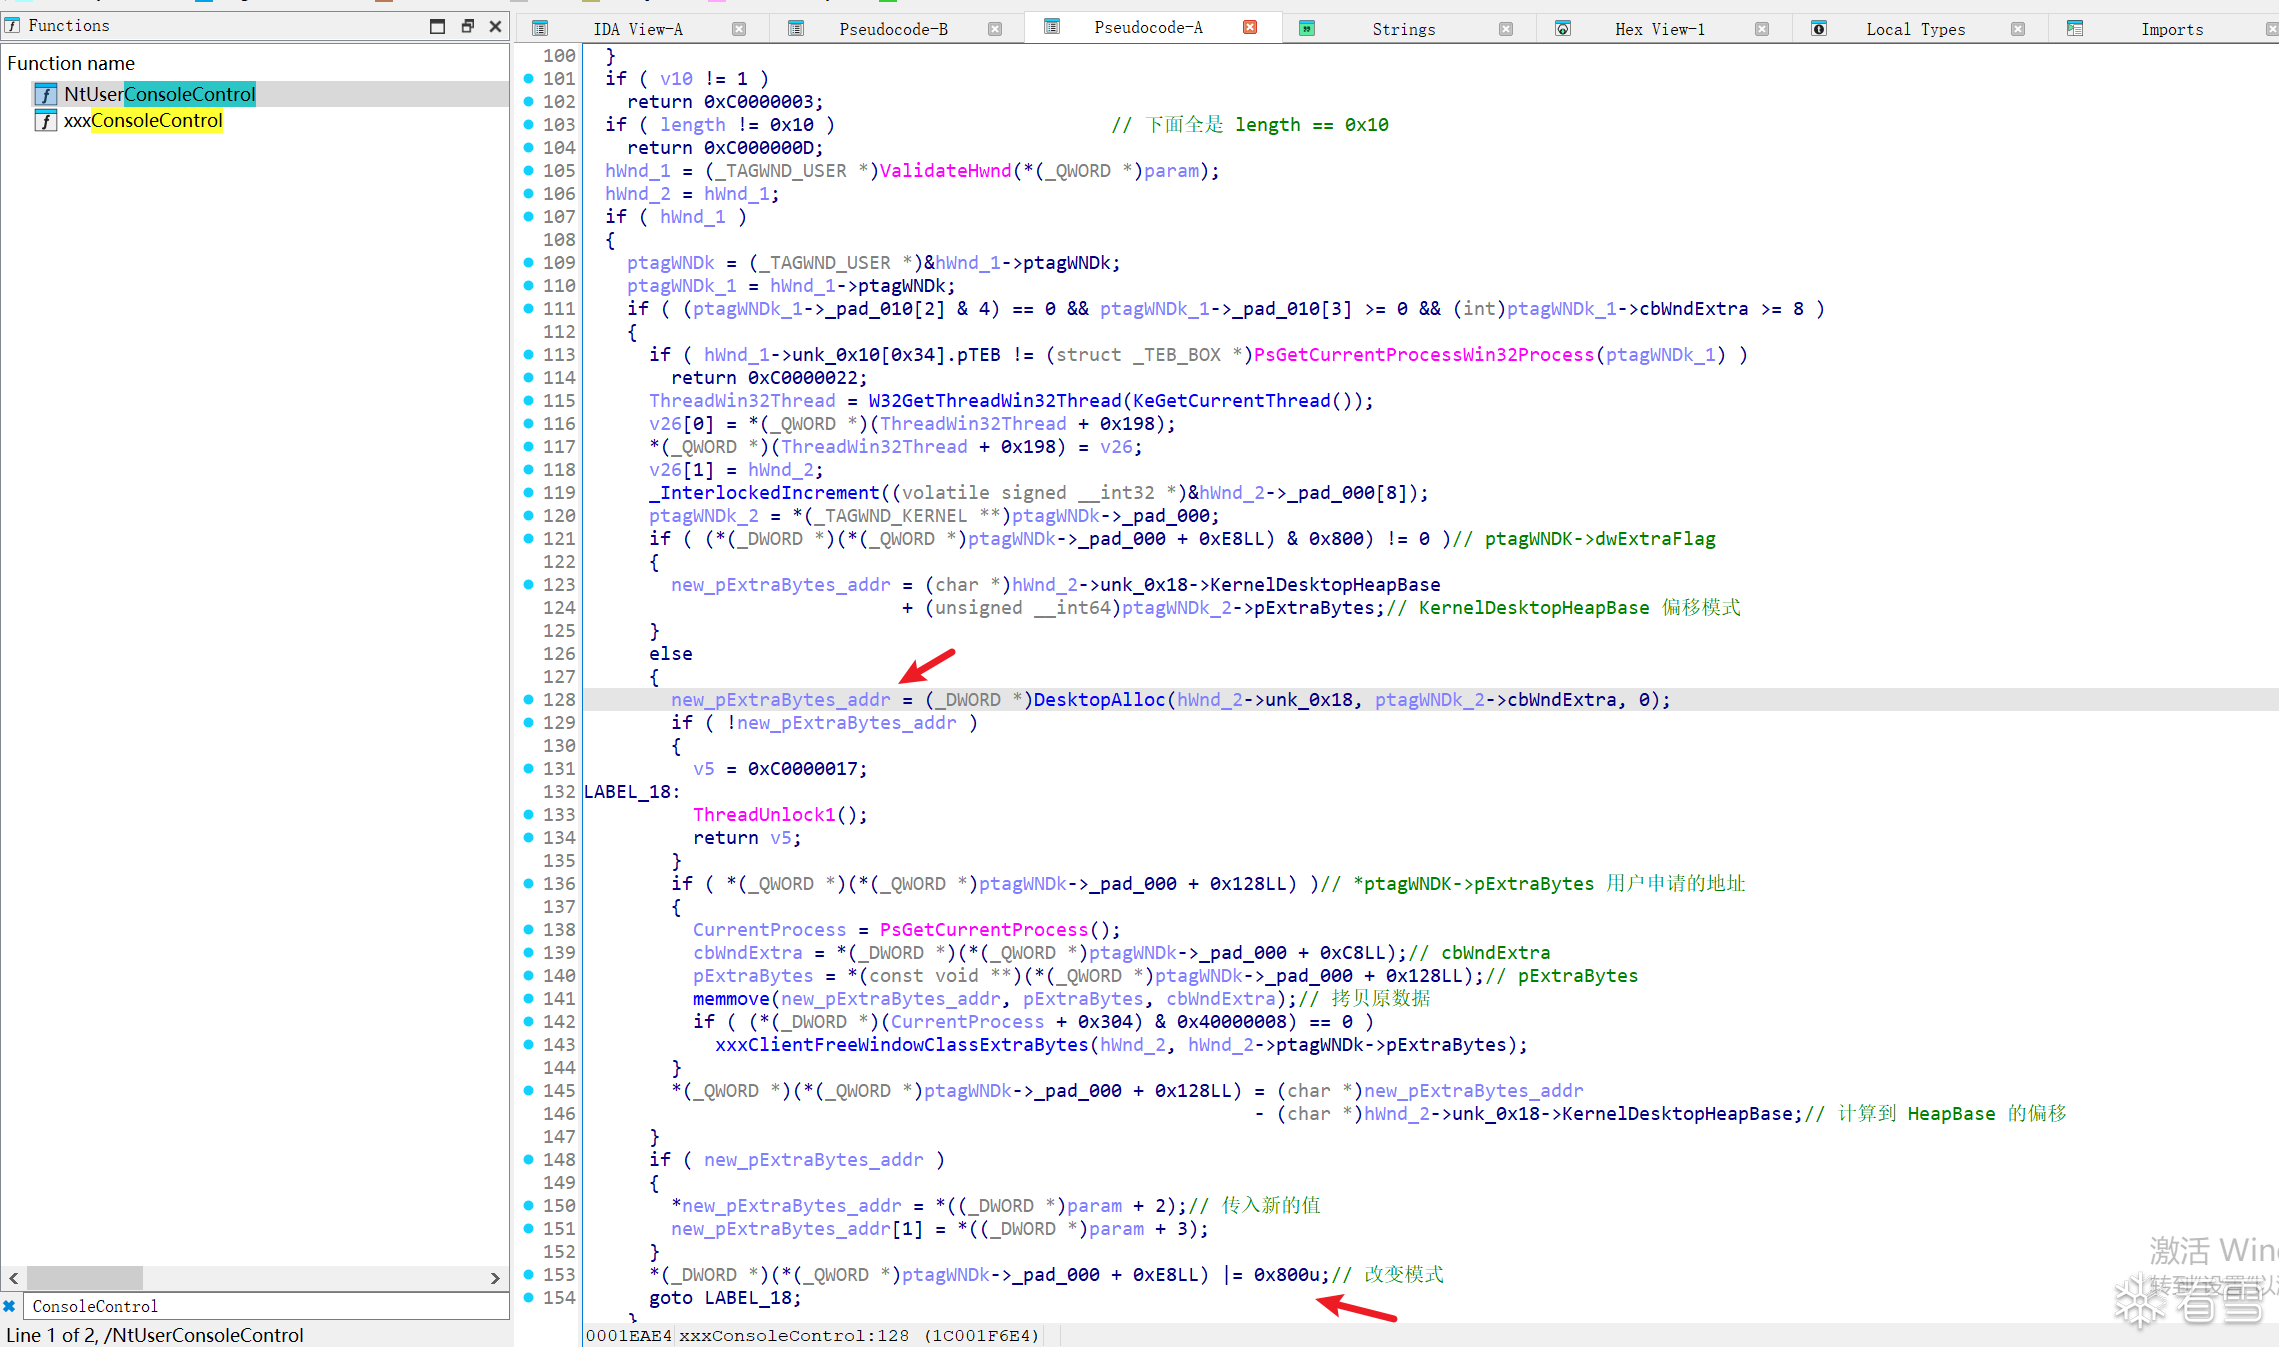The height and width of the screenshot is (1347, 2279).
Task: Click the DesktopAlloc call on line 128
Action: click(1099, 700)
